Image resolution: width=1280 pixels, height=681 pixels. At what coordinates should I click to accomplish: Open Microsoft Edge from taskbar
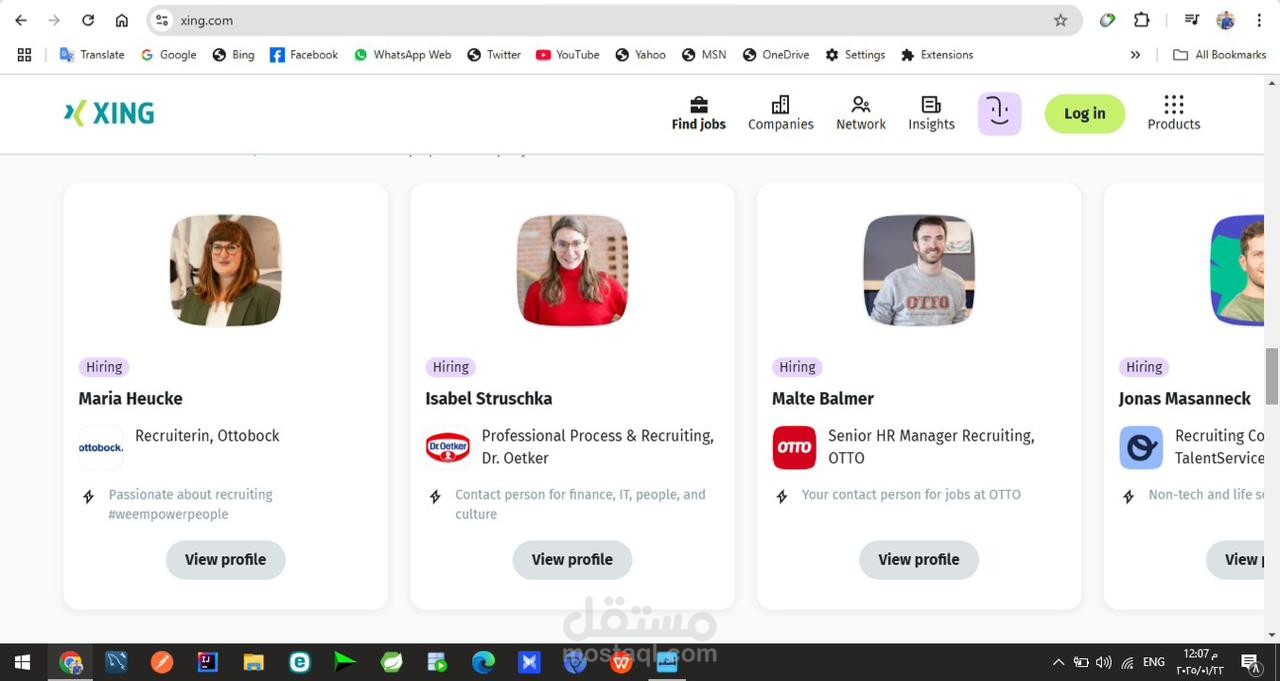[483, 662]
